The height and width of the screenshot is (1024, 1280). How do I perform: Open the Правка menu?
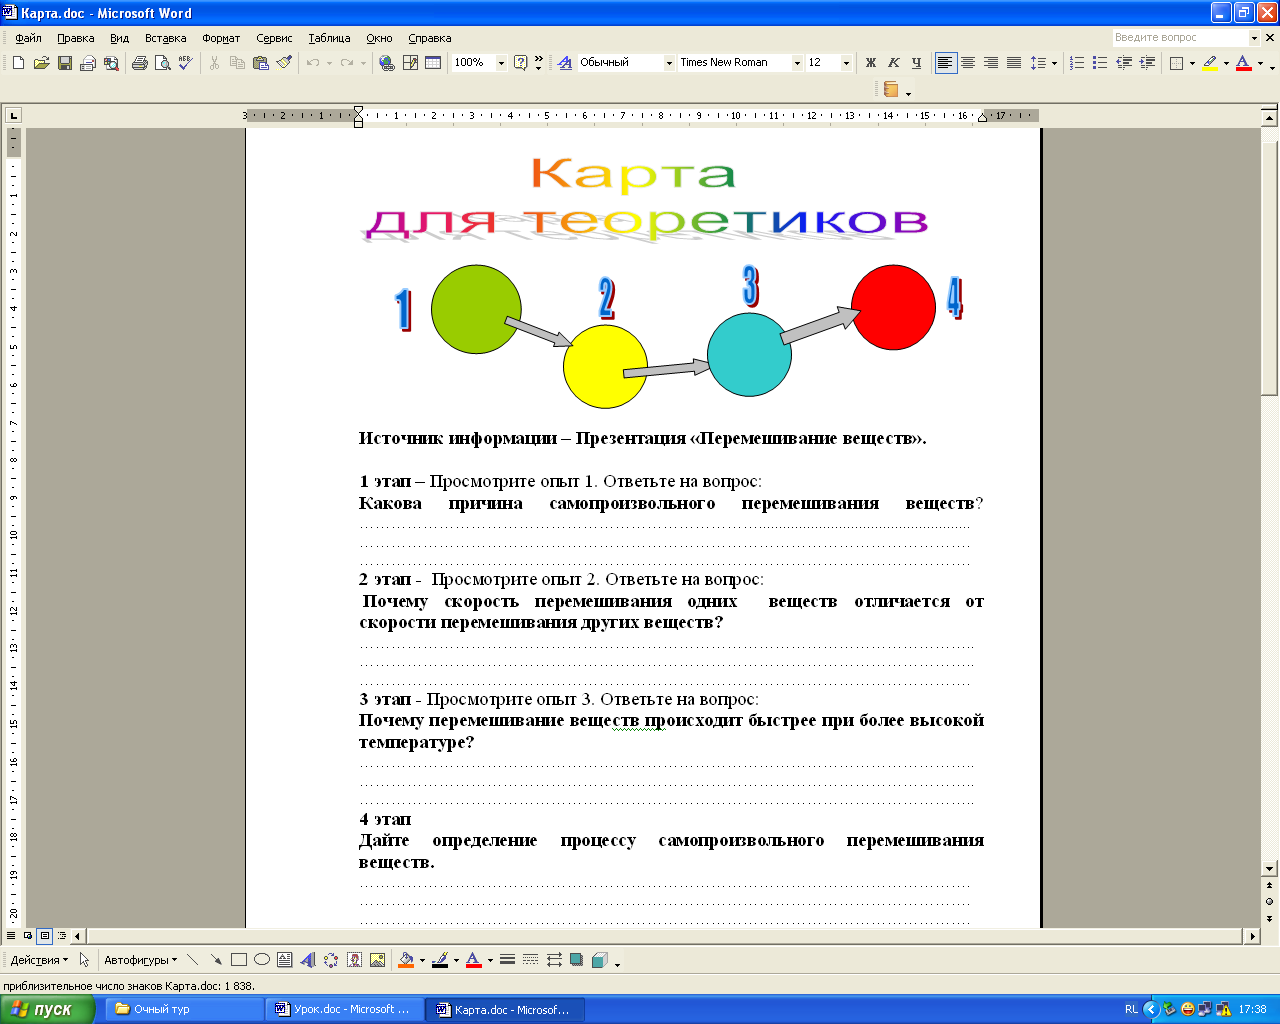click(x=75, y=38)
